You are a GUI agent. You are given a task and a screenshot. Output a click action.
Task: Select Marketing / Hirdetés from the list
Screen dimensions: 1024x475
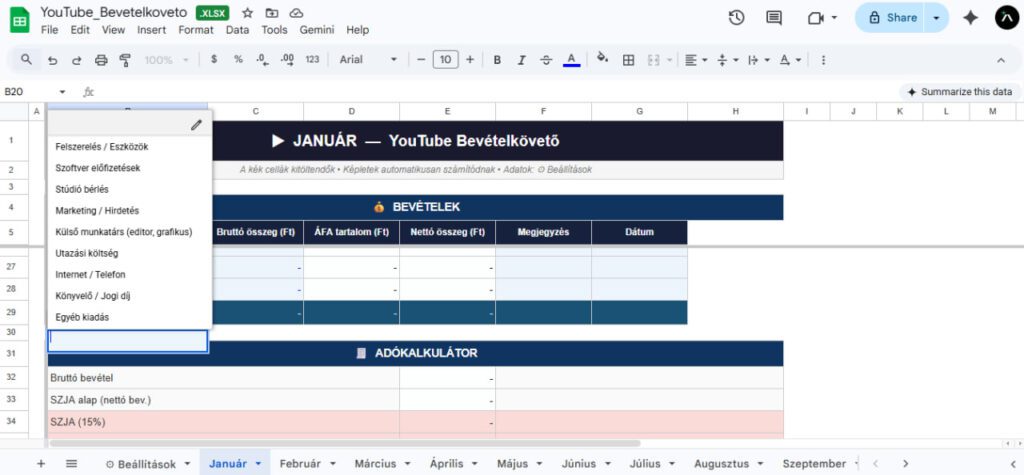(98, 211)
